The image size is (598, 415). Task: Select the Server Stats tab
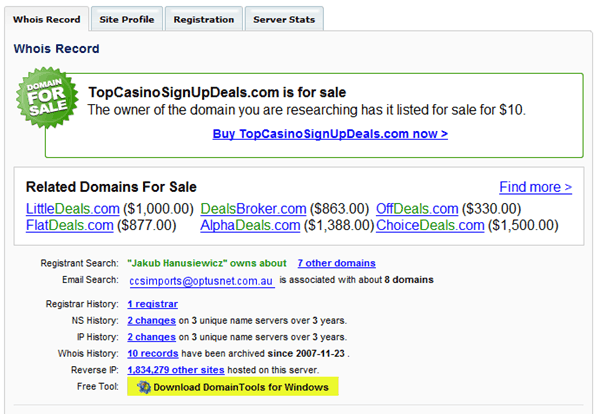tap(284, 19)
